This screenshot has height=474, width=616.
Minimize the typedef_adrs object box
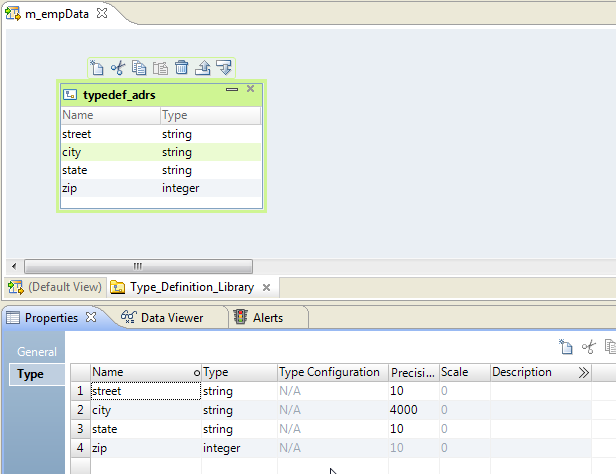(232, 90)
